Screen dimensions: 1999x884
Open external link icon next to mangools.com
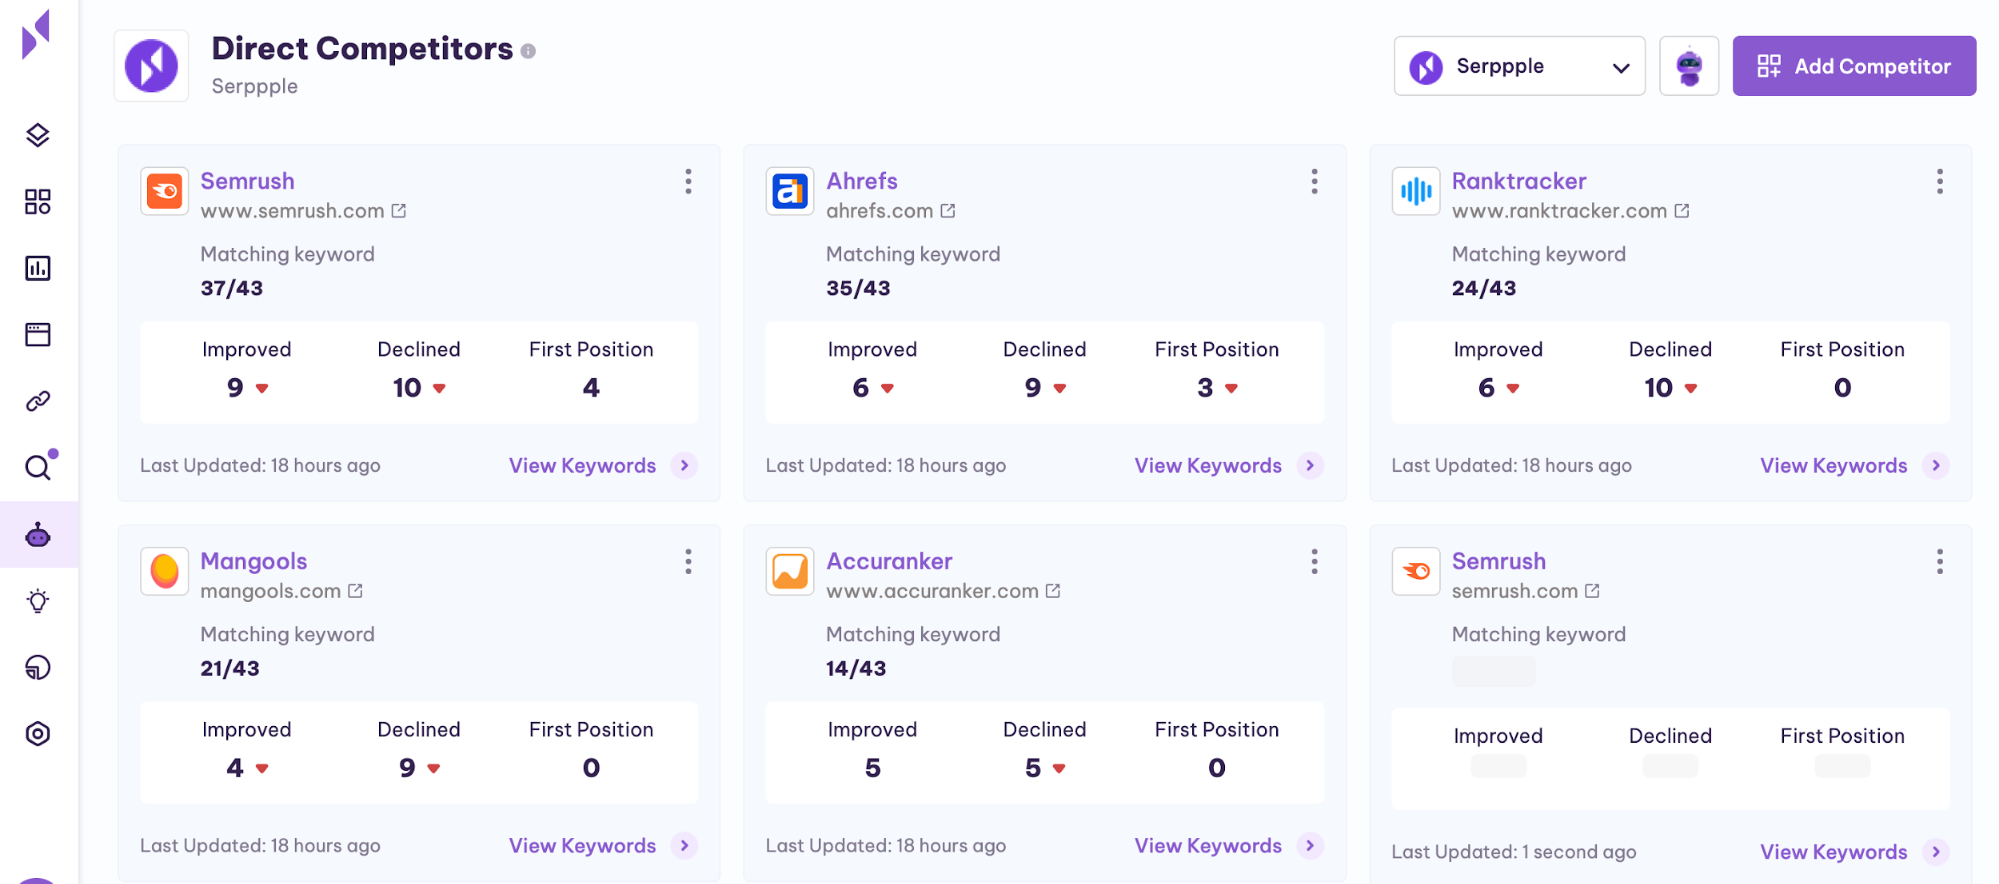(x=355, y=591)
